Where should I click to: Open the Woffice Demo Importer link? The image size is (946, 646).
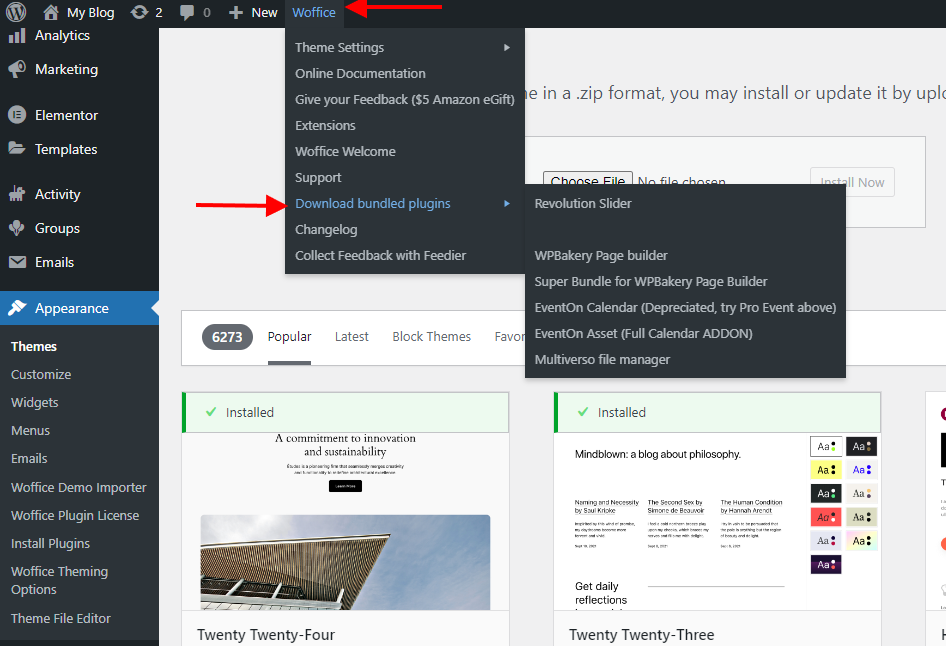coord(79,488)
